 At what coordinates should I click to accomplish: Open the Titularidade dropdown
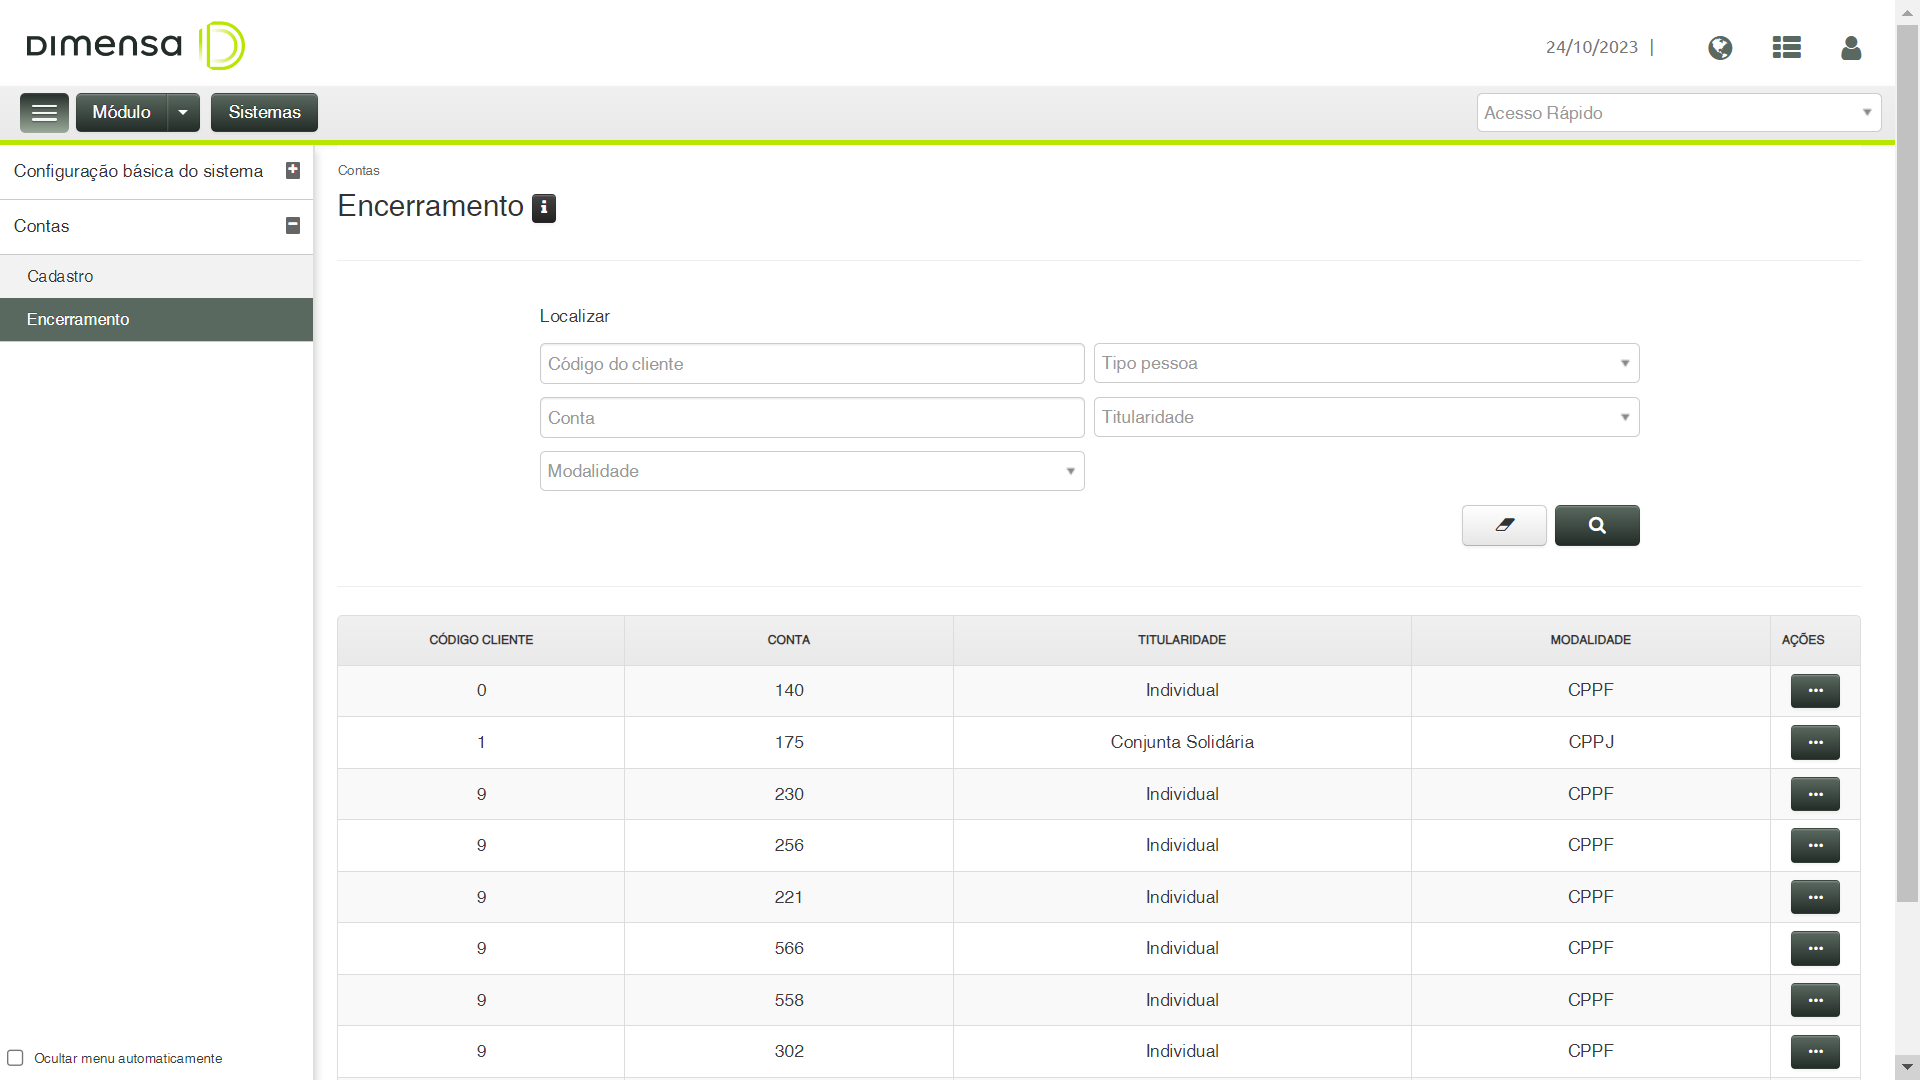point(1366,417)
